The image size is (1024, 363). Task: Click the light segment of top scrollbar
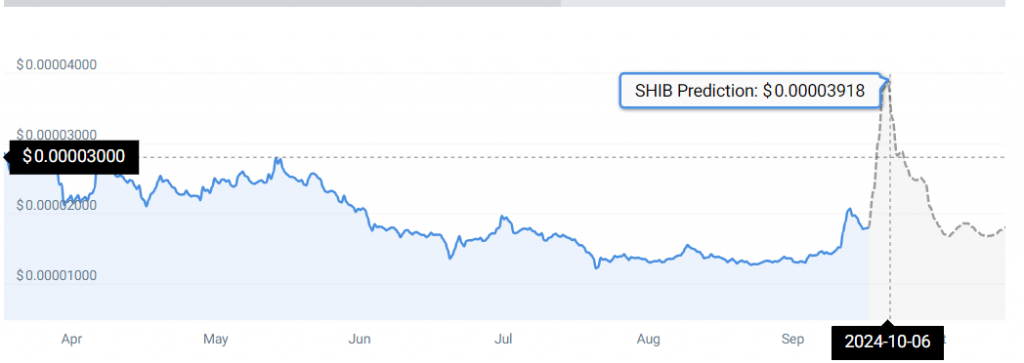tap(782, 3)
